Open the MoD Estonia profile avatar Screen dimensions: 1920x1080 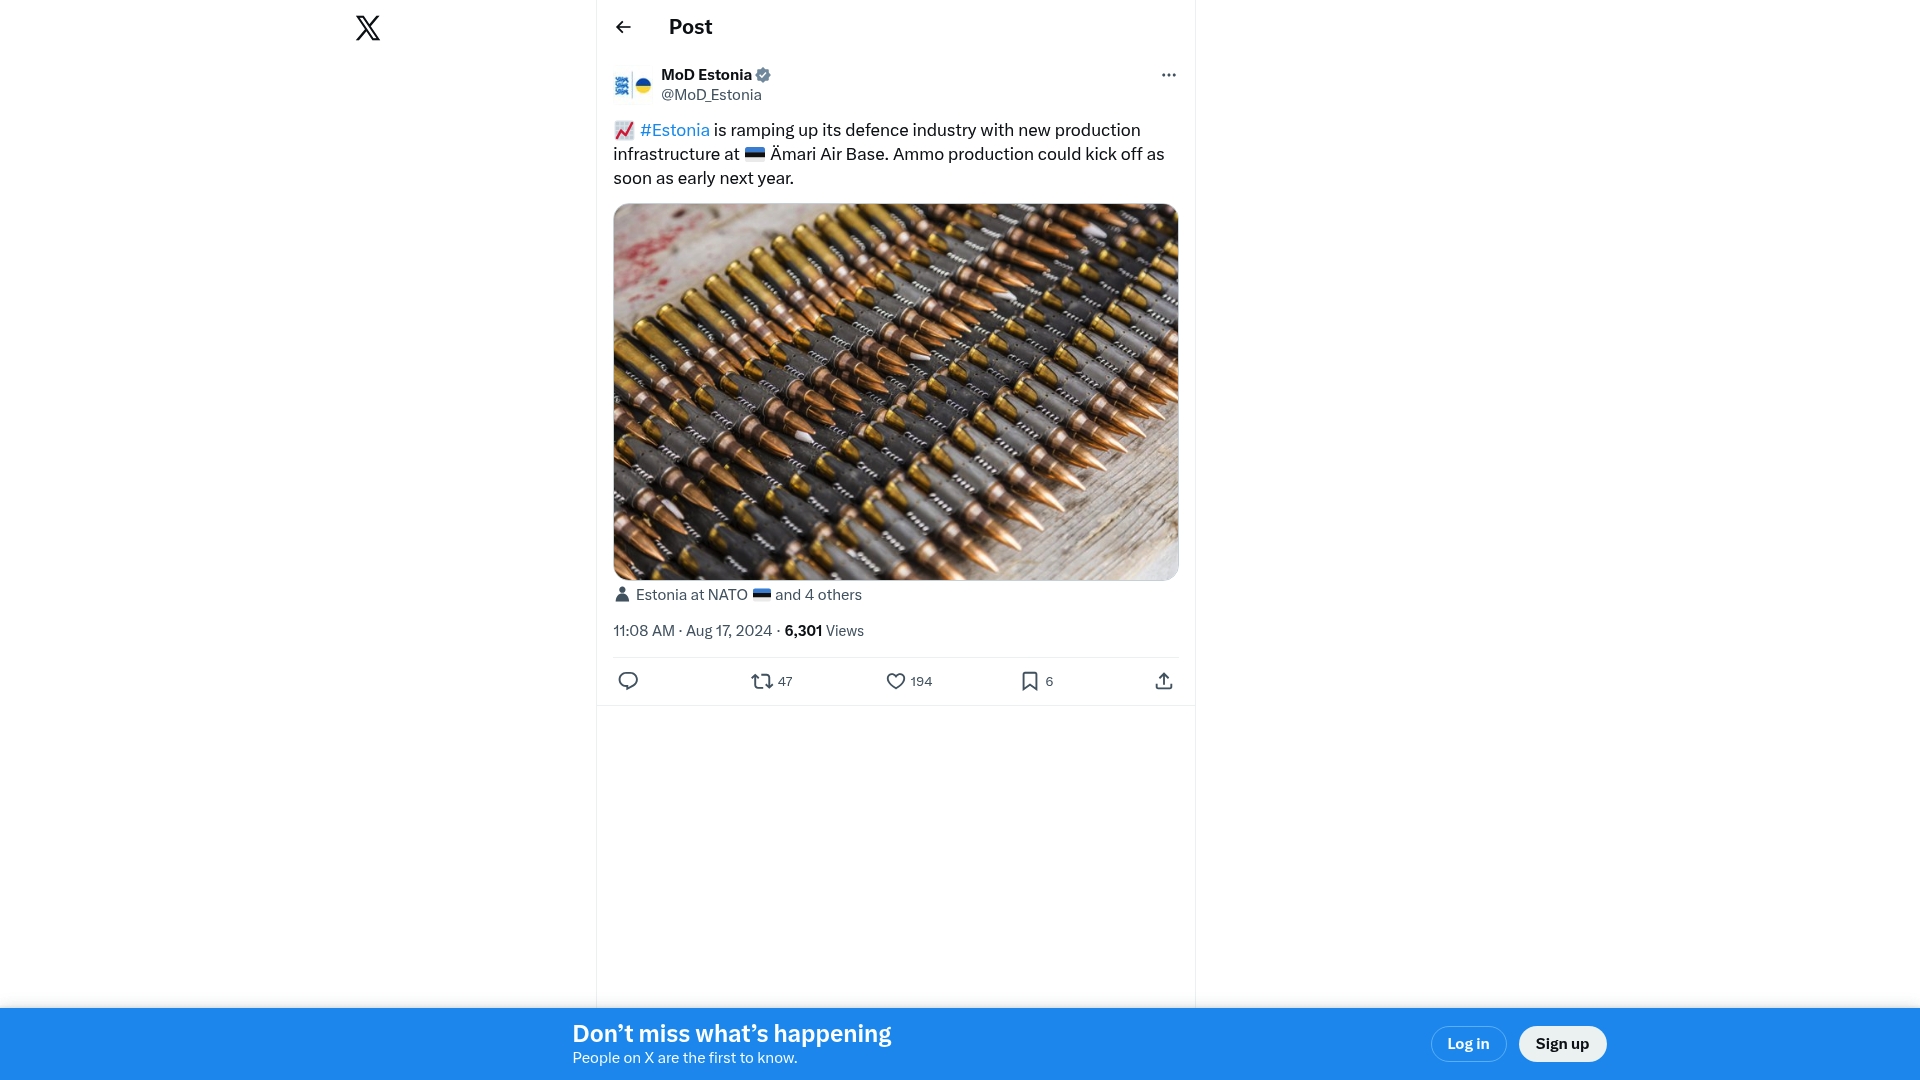coord(633,85)
